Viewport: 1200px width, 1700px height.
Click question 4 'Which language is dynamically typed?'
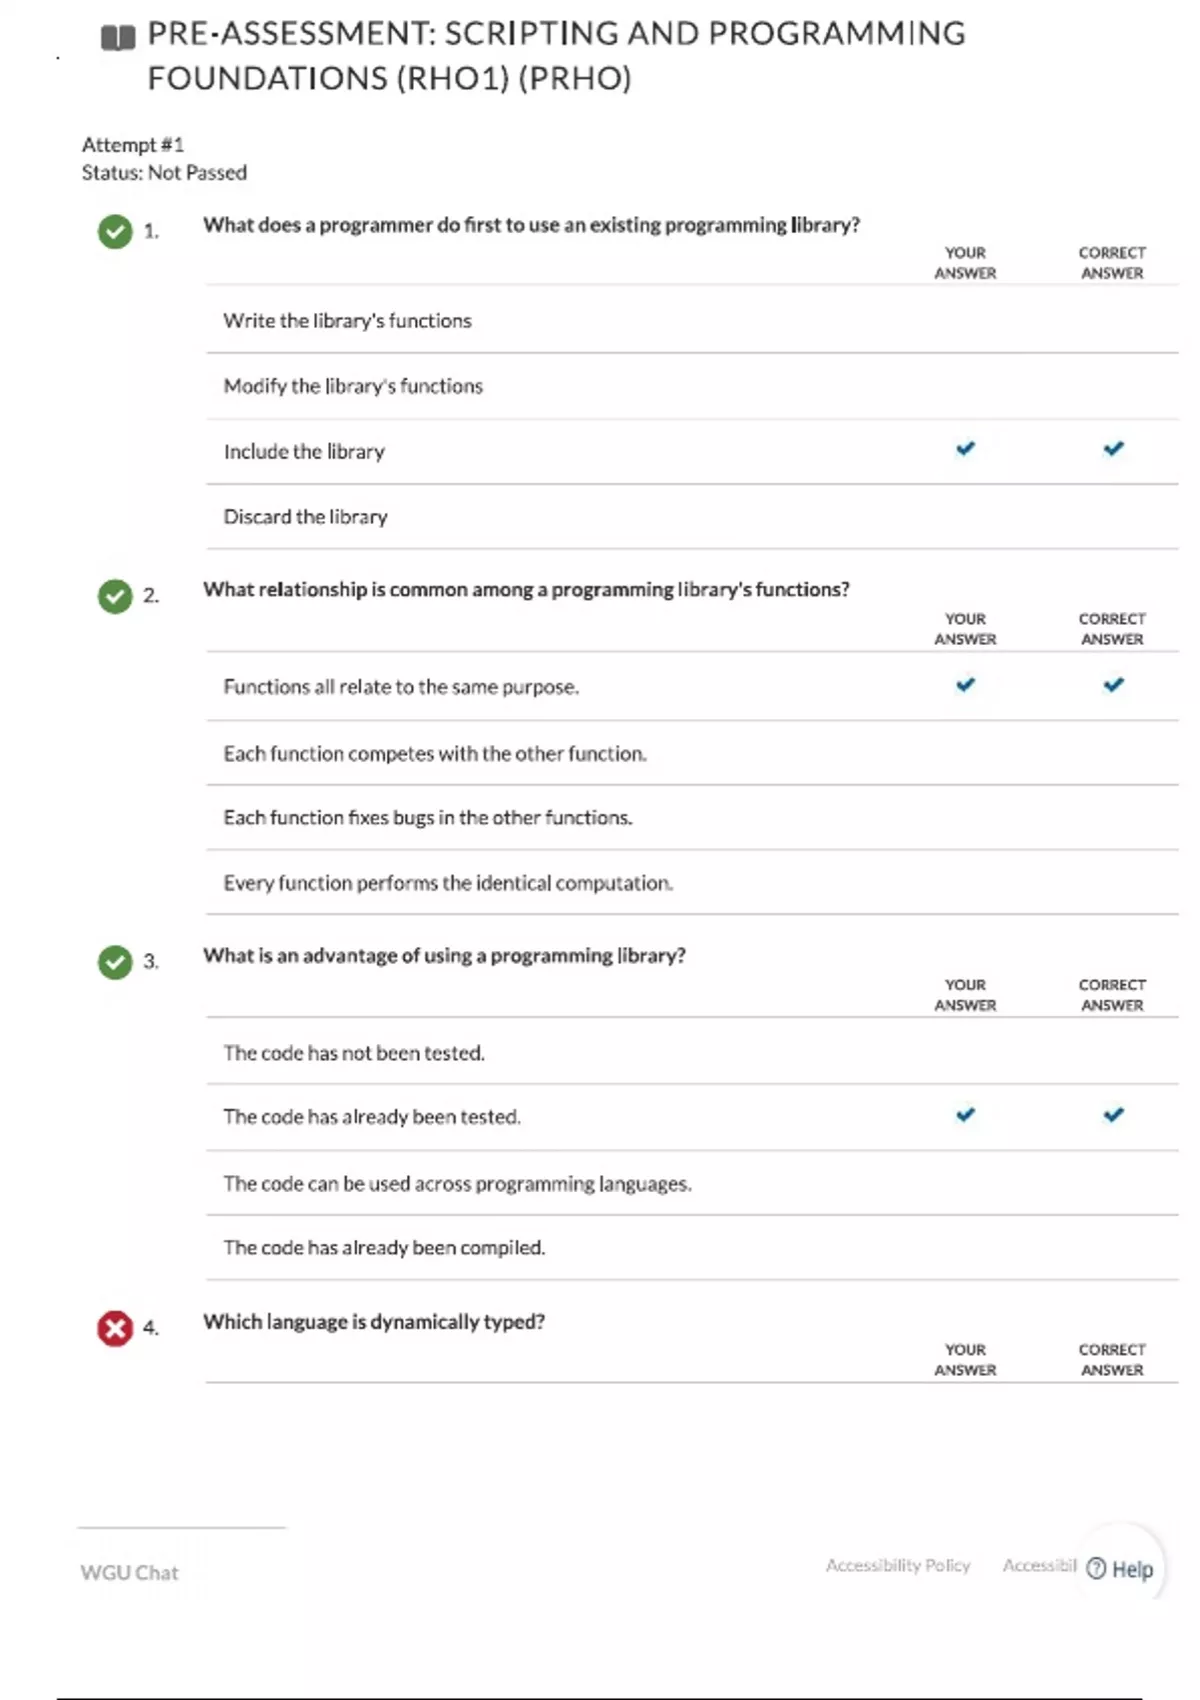374,1322
